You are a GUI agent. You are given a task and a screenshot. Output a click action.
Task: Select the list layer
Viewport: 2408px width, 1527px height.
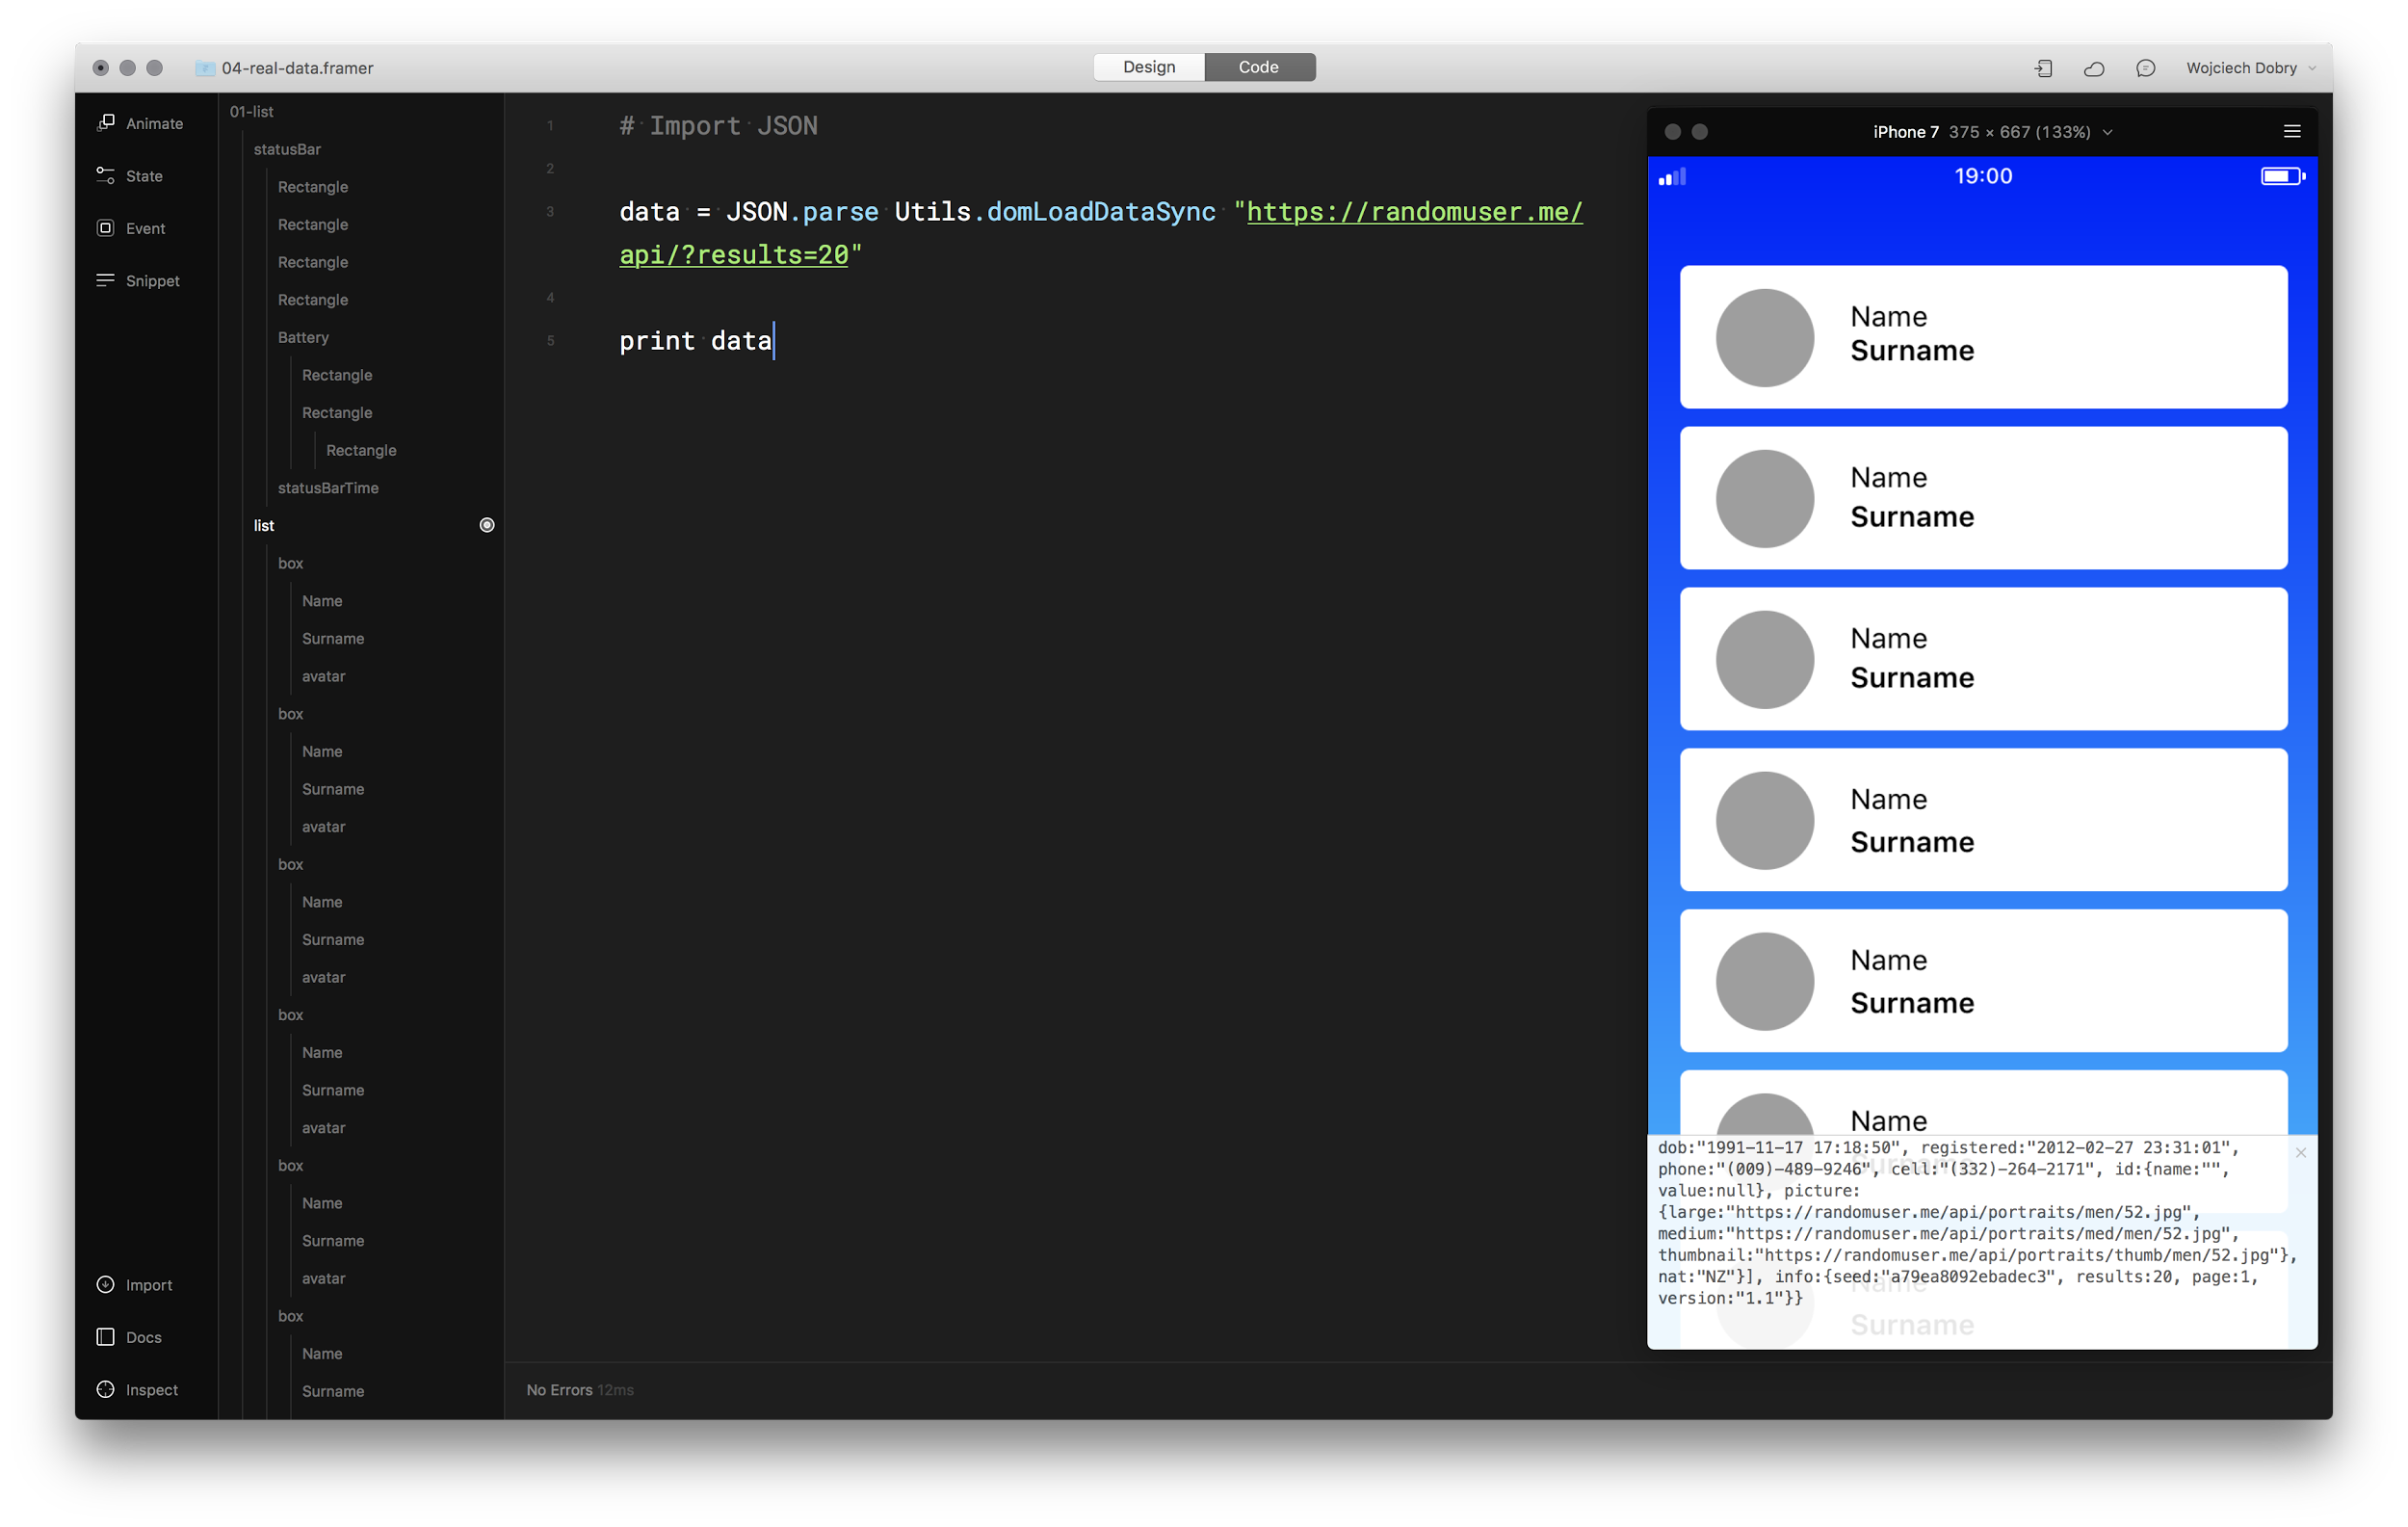click(x=264, y=525)
